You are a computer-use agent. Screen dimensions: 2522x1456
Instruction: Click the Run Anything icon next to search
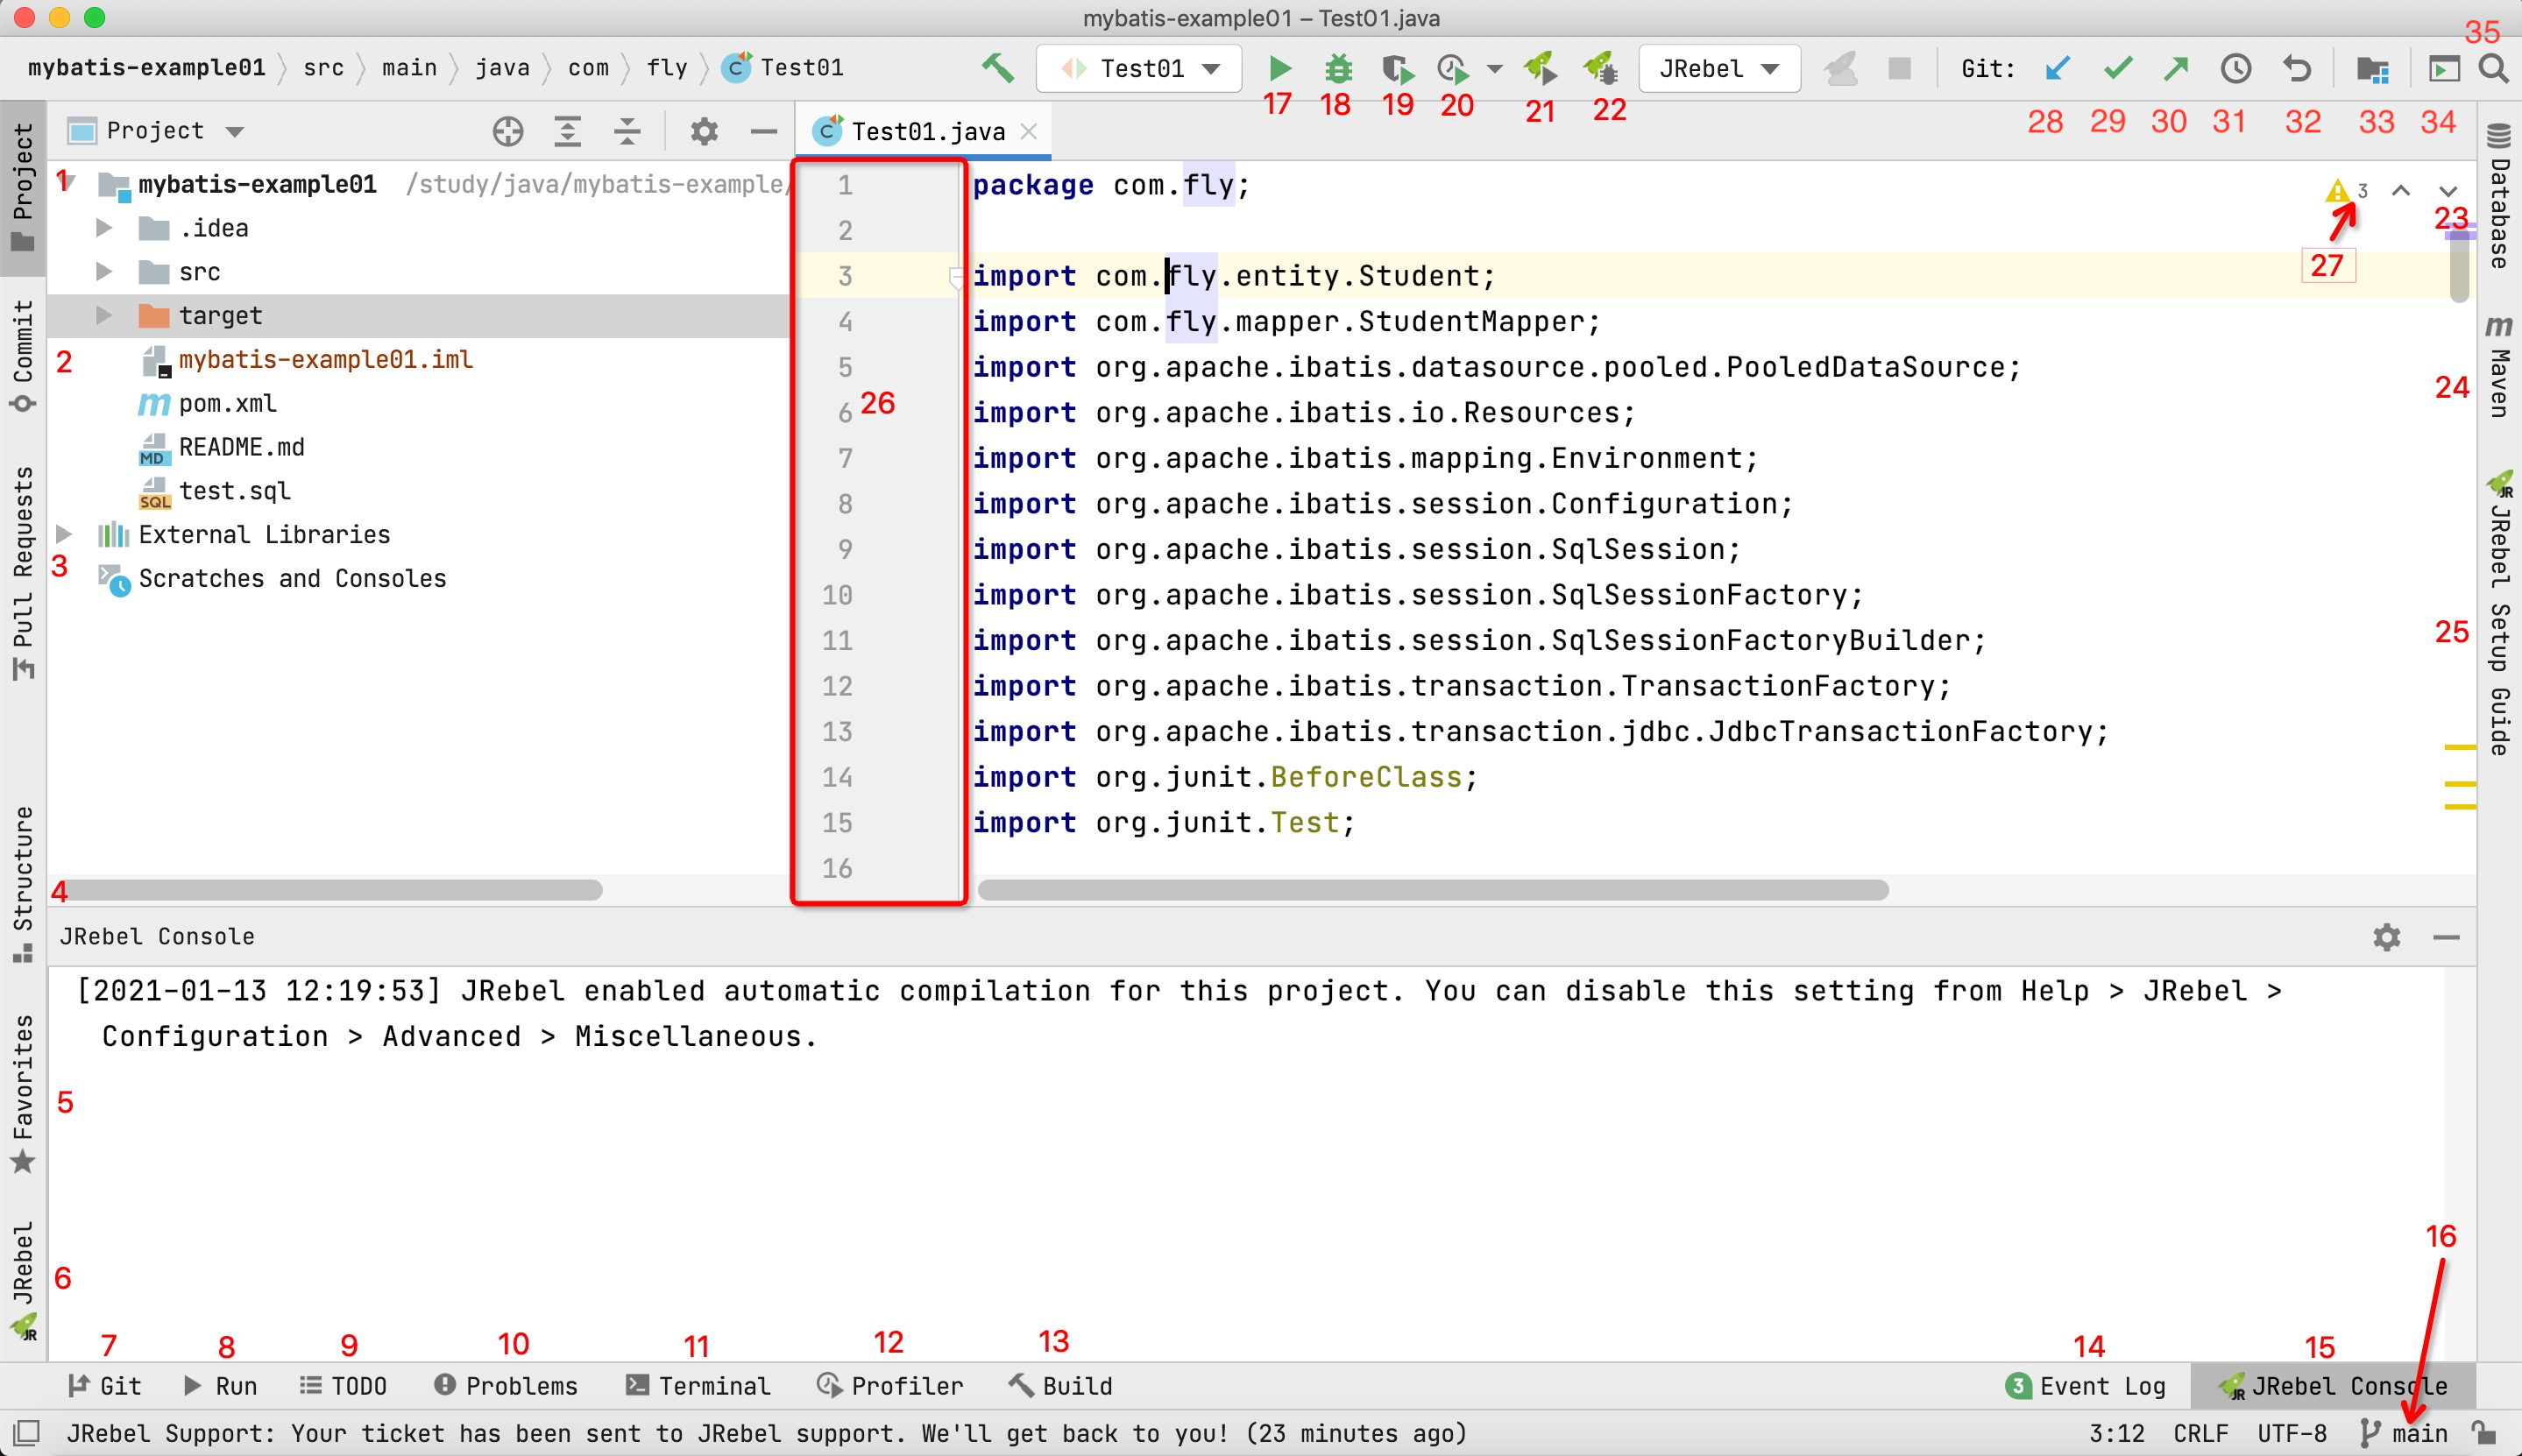2444,68
